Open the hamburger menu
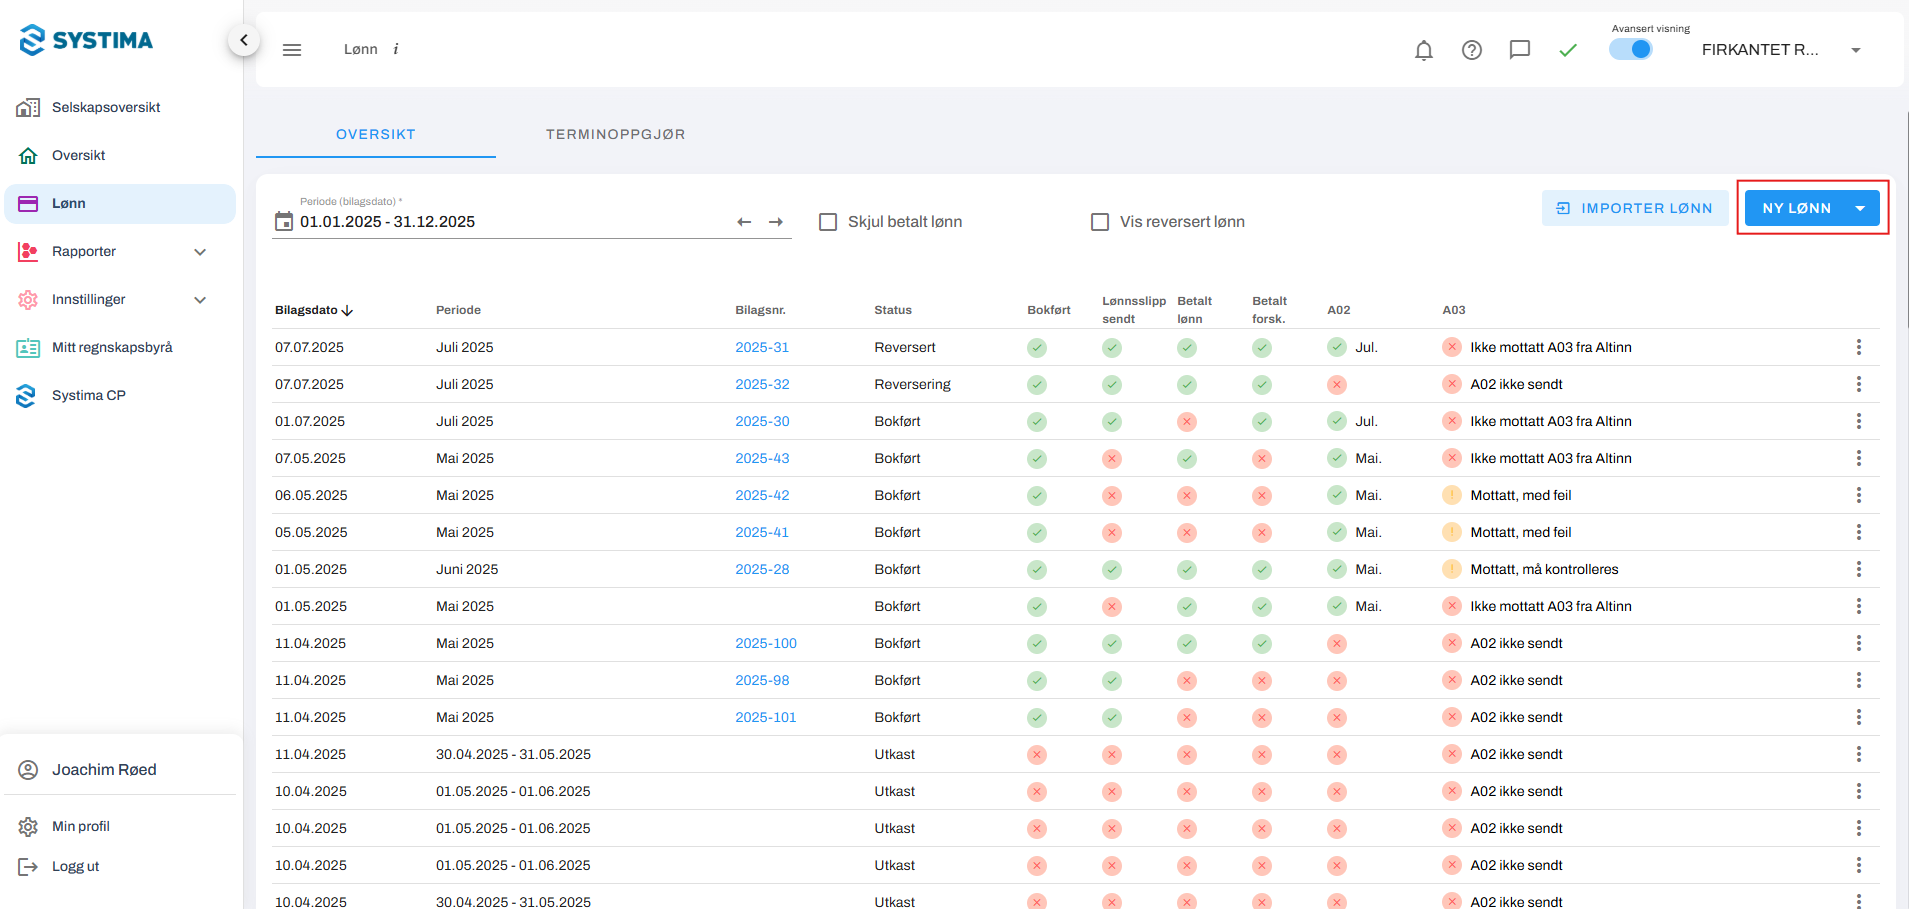 click(292, 50)
